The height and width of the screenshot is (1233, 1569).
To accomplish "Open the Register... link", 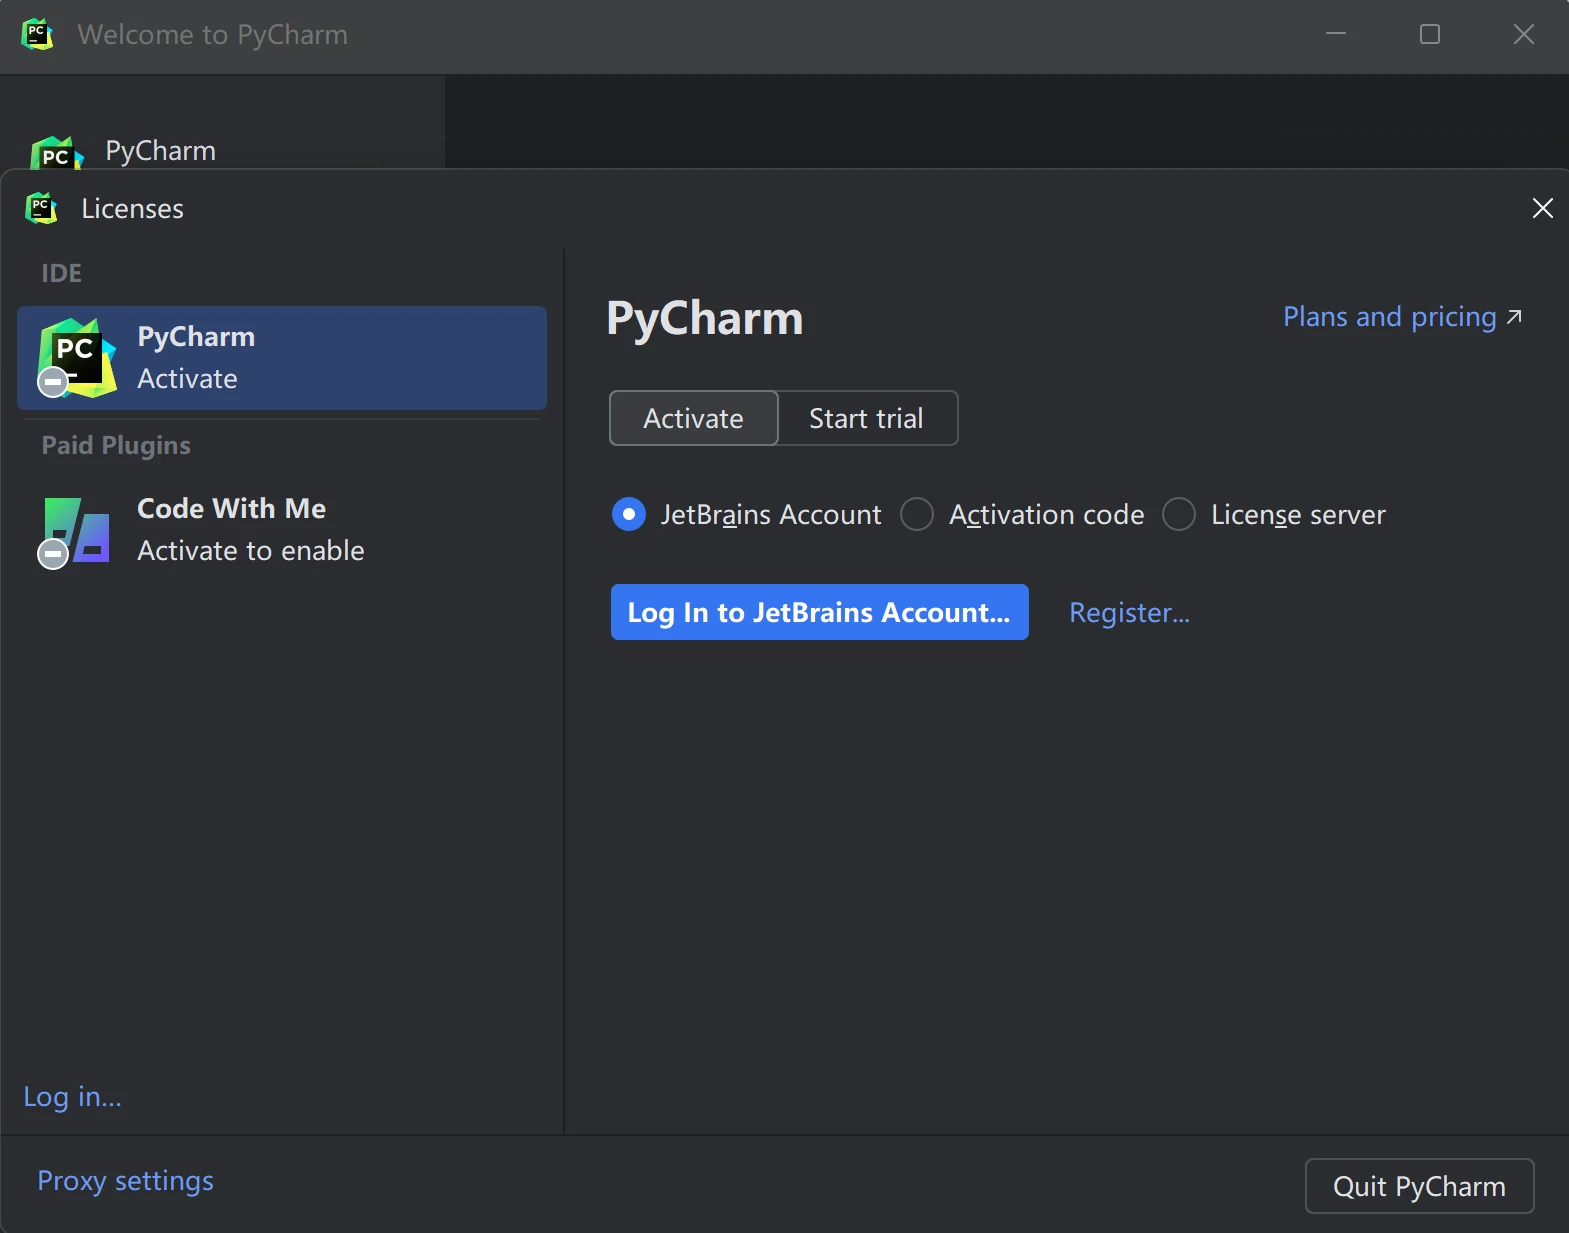I will (x=1129, y=612).
